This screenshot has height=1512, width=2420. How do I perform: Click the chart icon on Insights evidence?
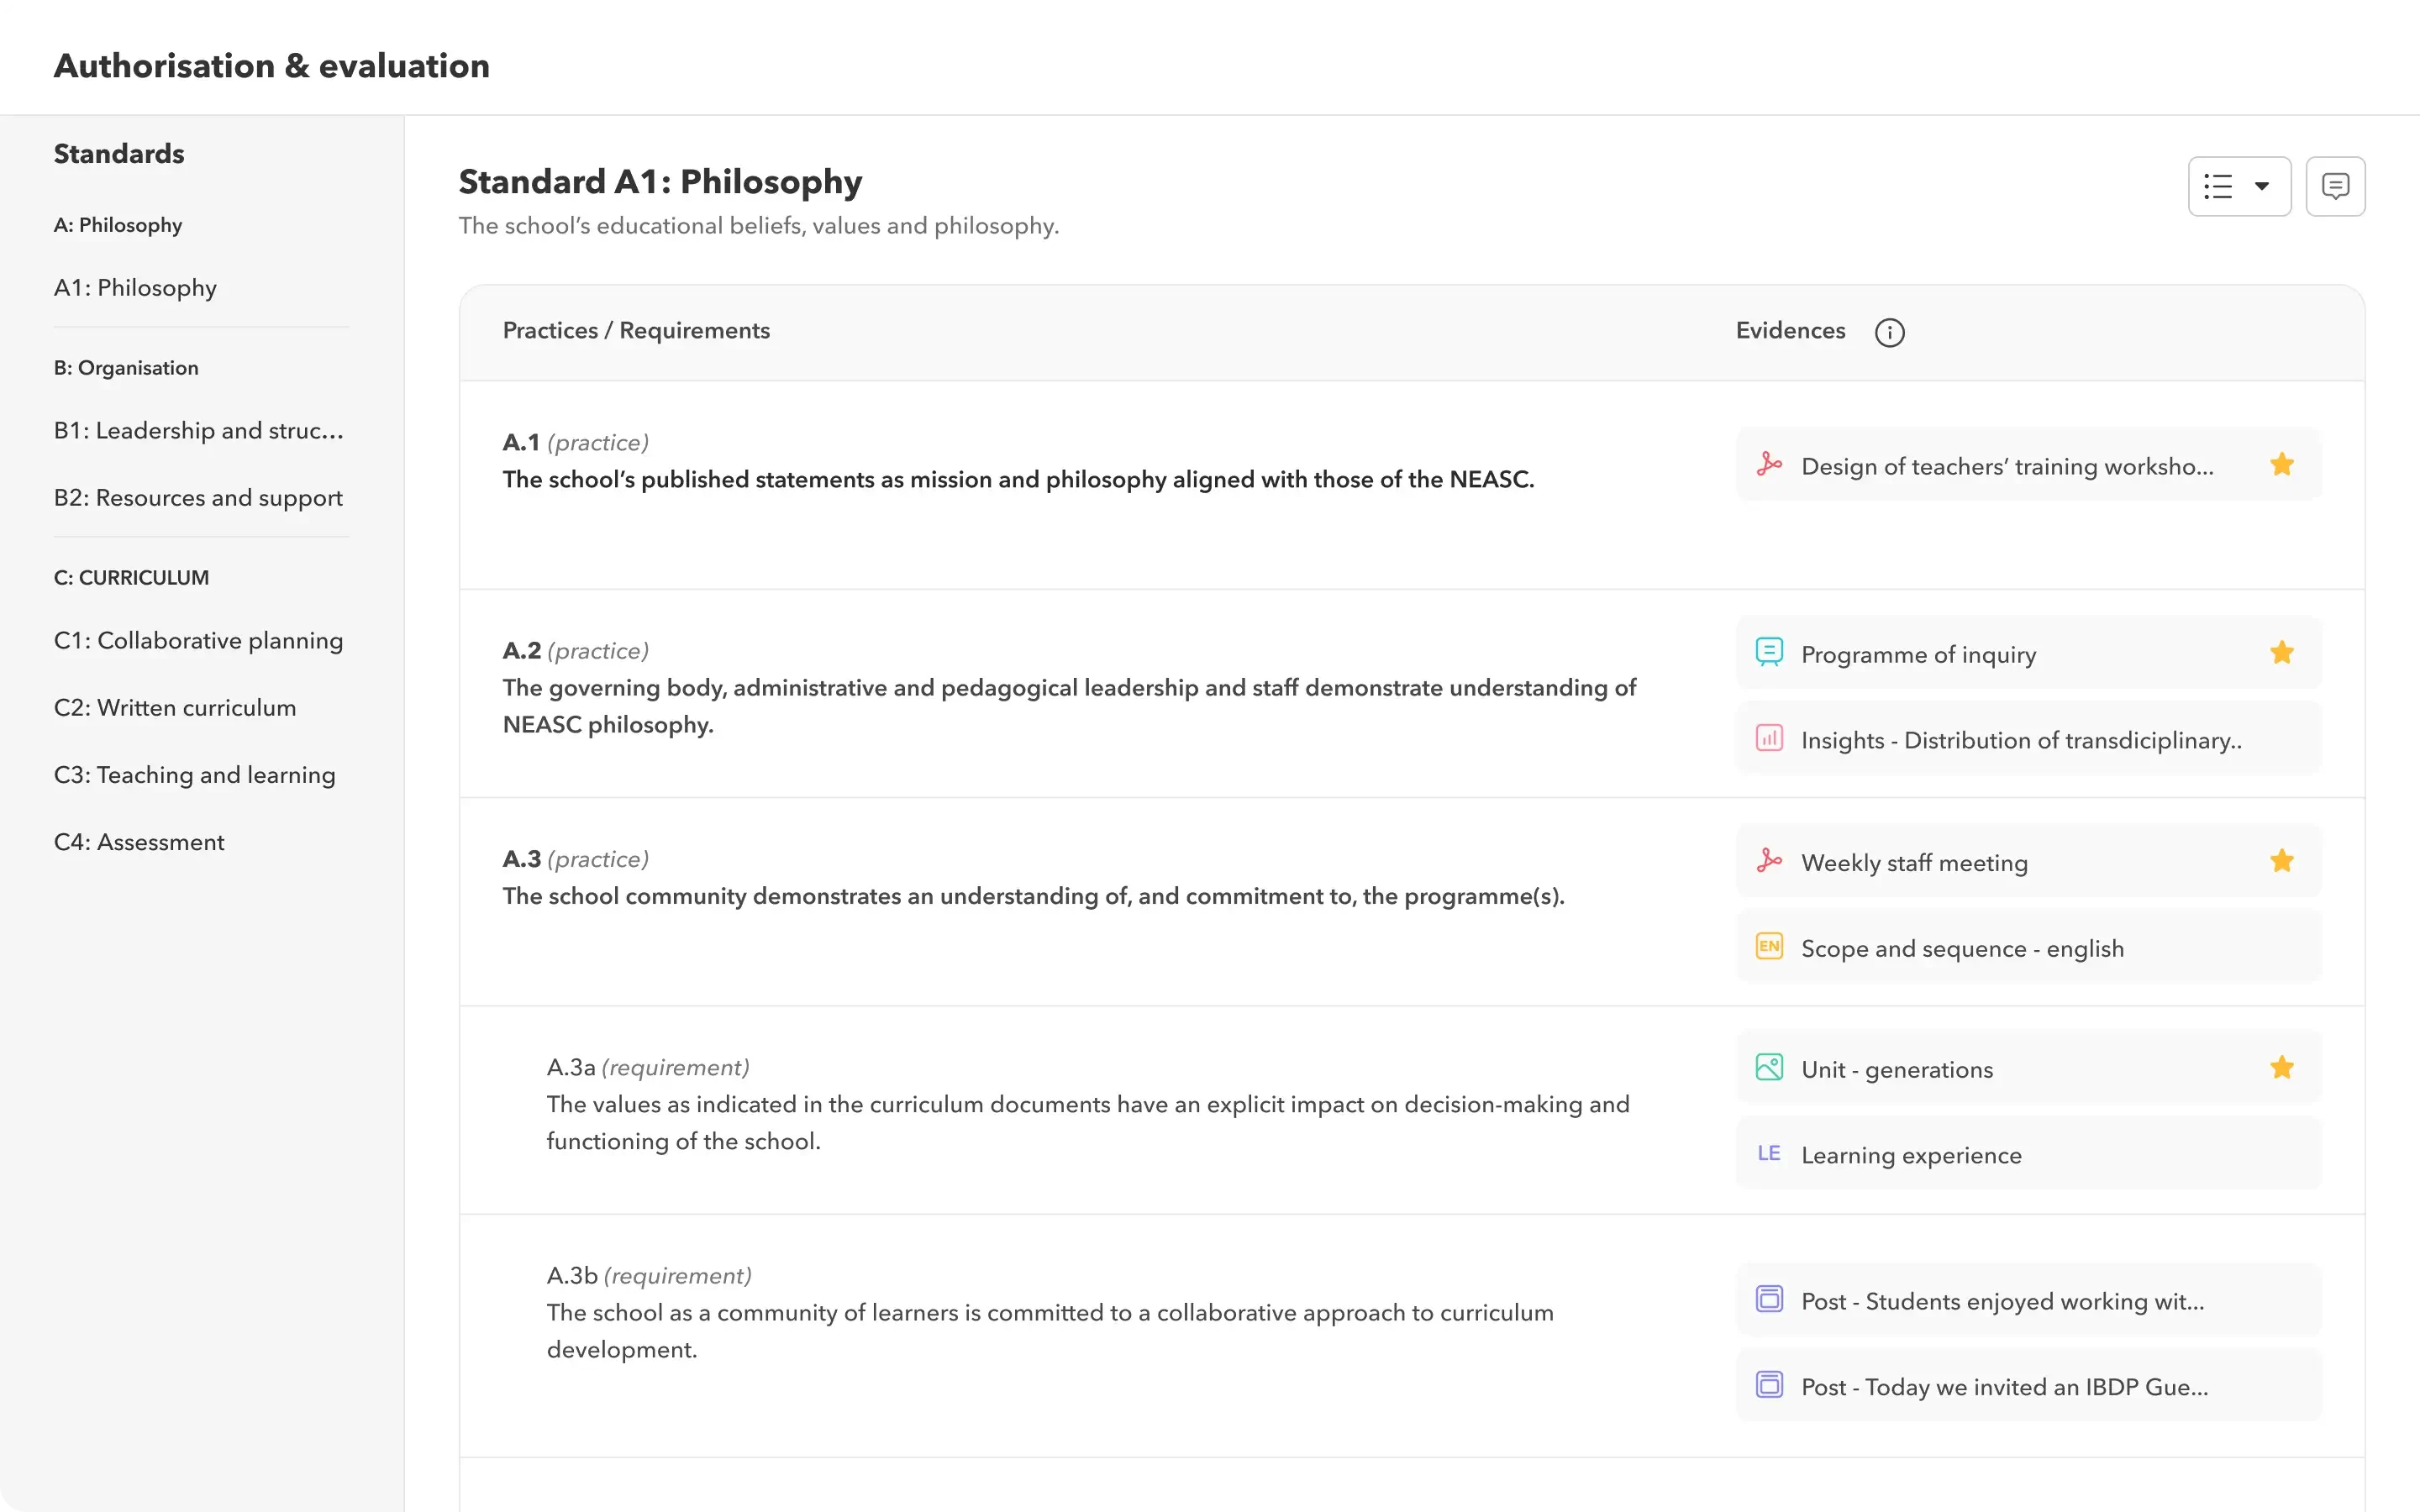1770,738
